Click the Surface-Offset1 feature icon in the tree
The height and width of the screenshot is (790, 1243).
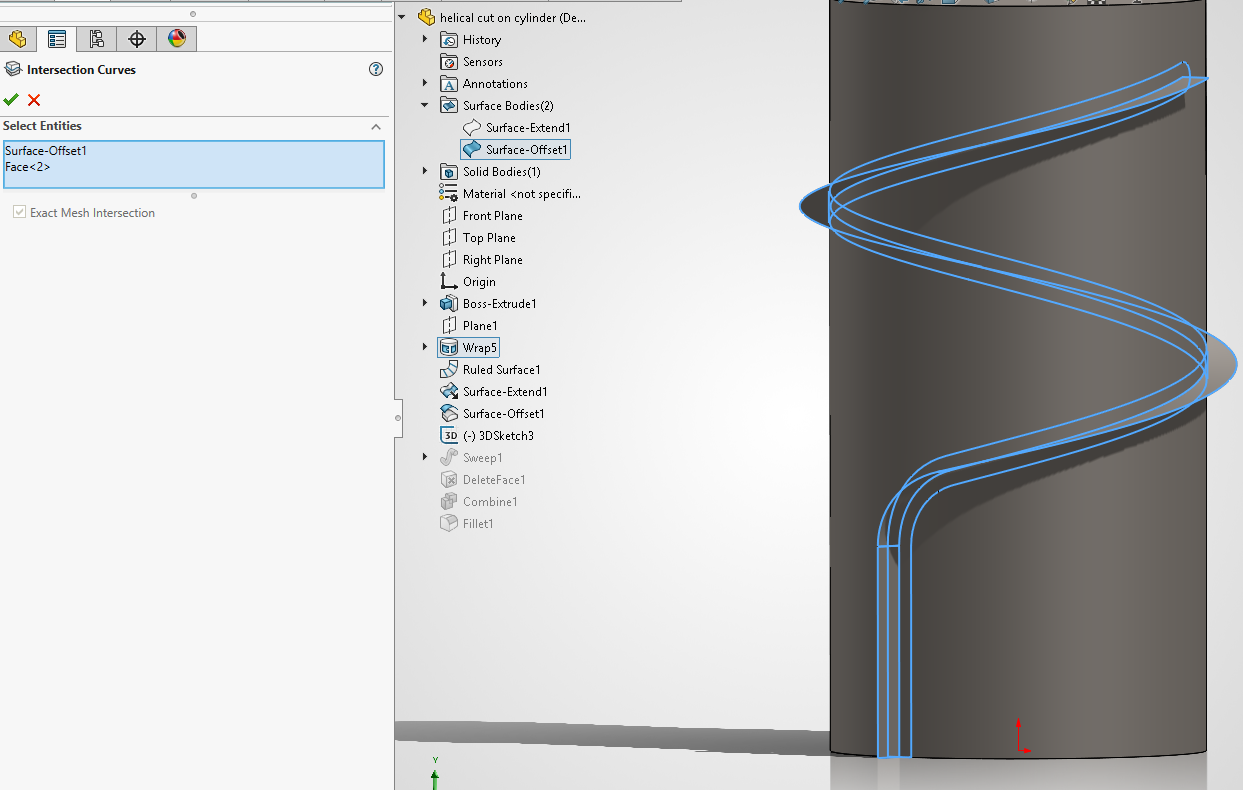click(449, 414)
